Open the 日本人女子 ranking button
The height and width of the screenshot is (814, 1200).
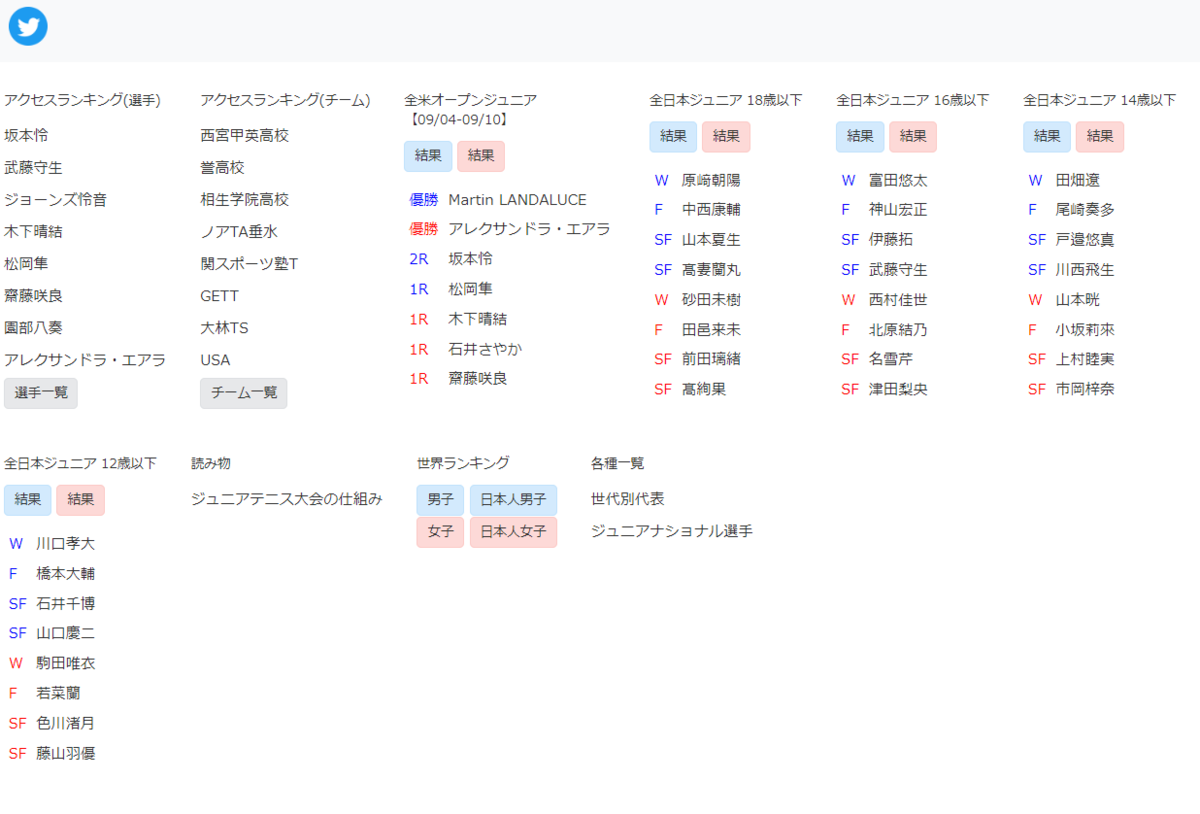click(513, 532)
